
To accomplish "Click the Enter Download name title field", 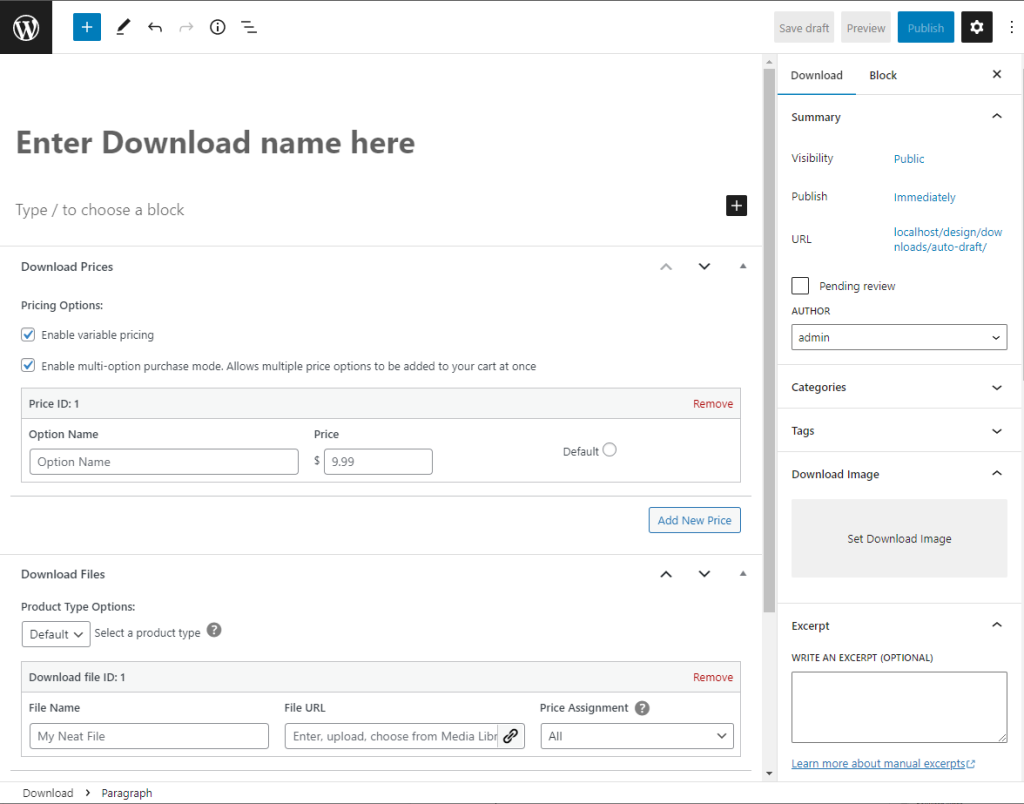I will [216, 142].
